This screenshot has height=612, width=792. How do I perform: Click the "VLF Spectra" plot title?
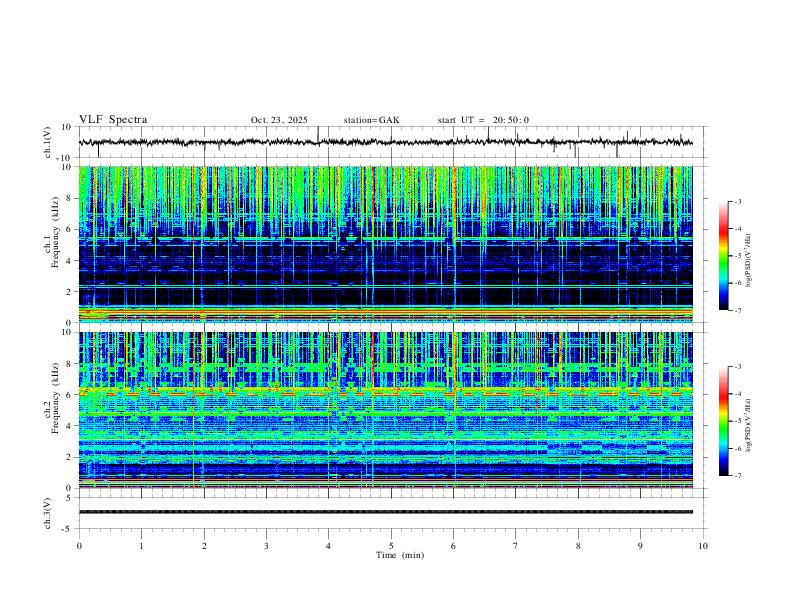click(x=113, y=120)
